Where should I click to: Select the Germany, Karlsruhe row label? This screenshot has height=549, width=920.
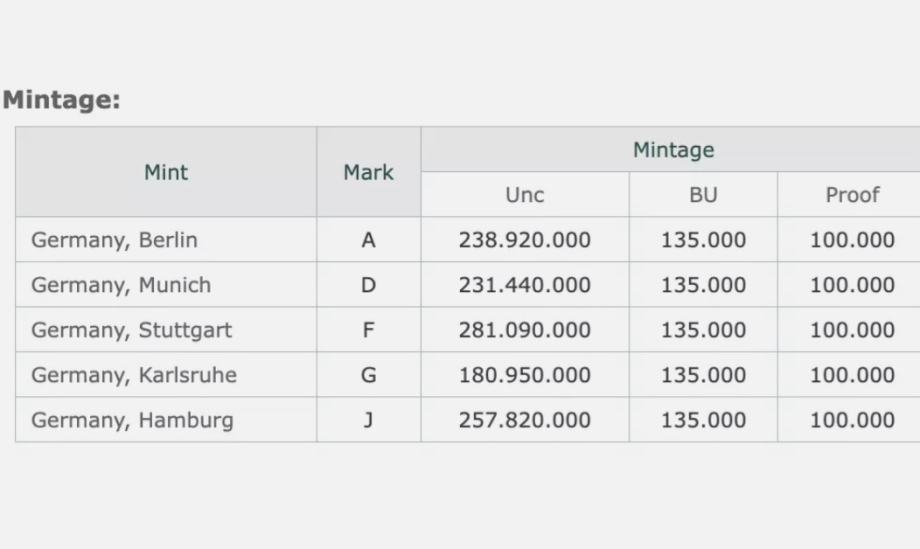(x=134, y=375)
